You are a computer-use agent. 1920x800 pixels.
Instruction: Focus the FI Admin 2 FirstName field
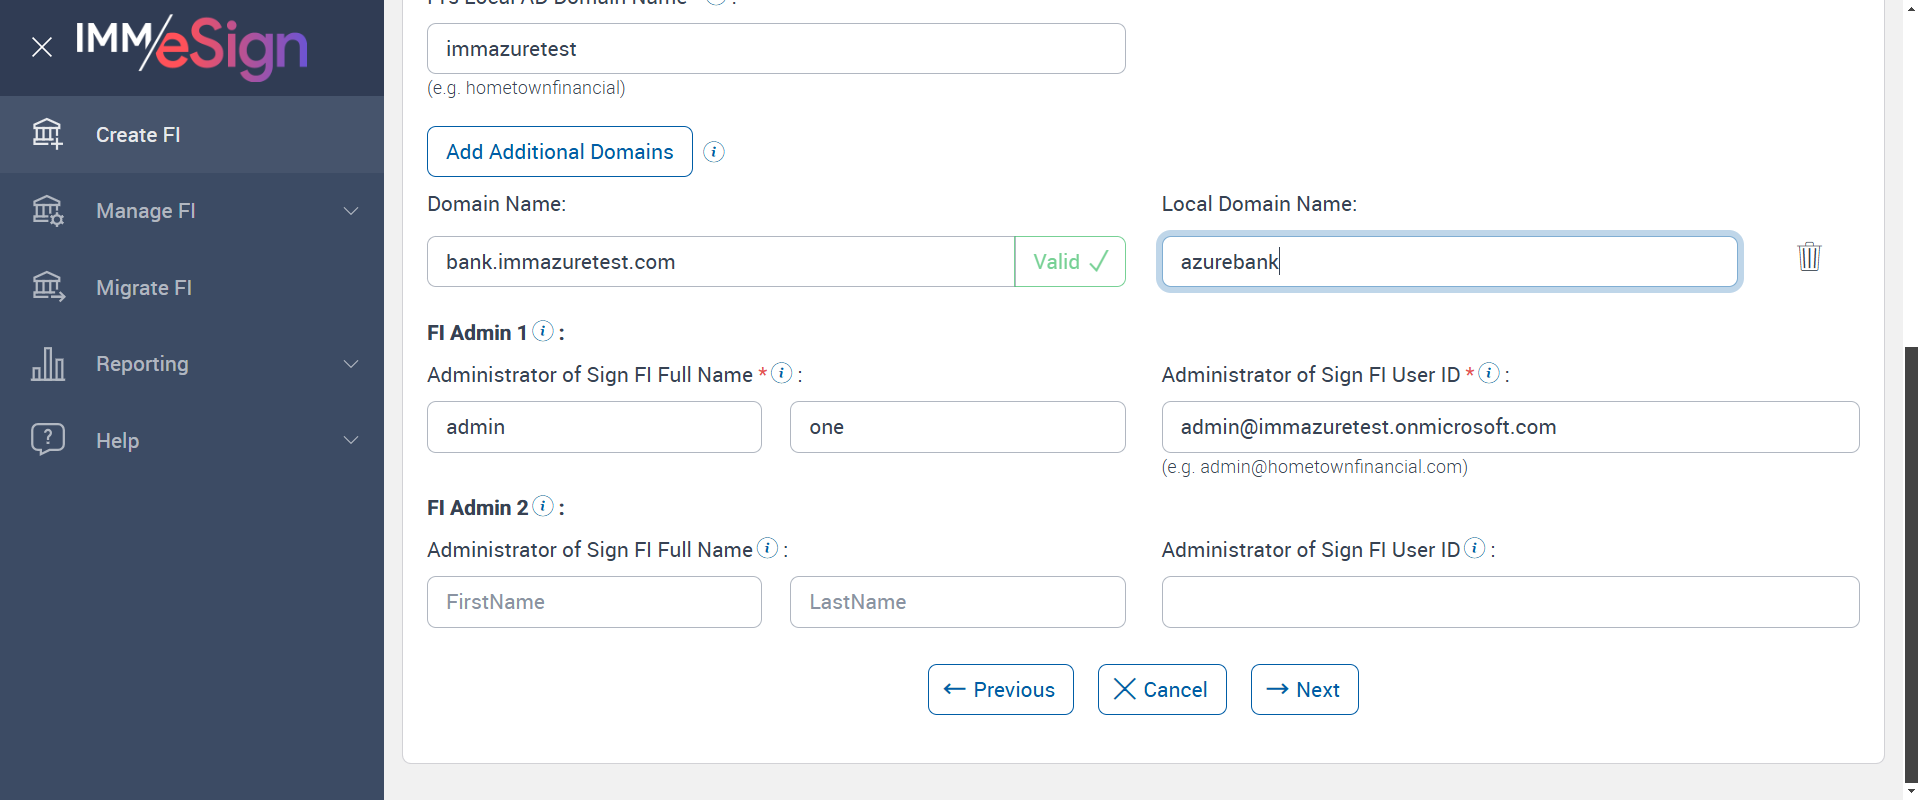tap(594, 602)
